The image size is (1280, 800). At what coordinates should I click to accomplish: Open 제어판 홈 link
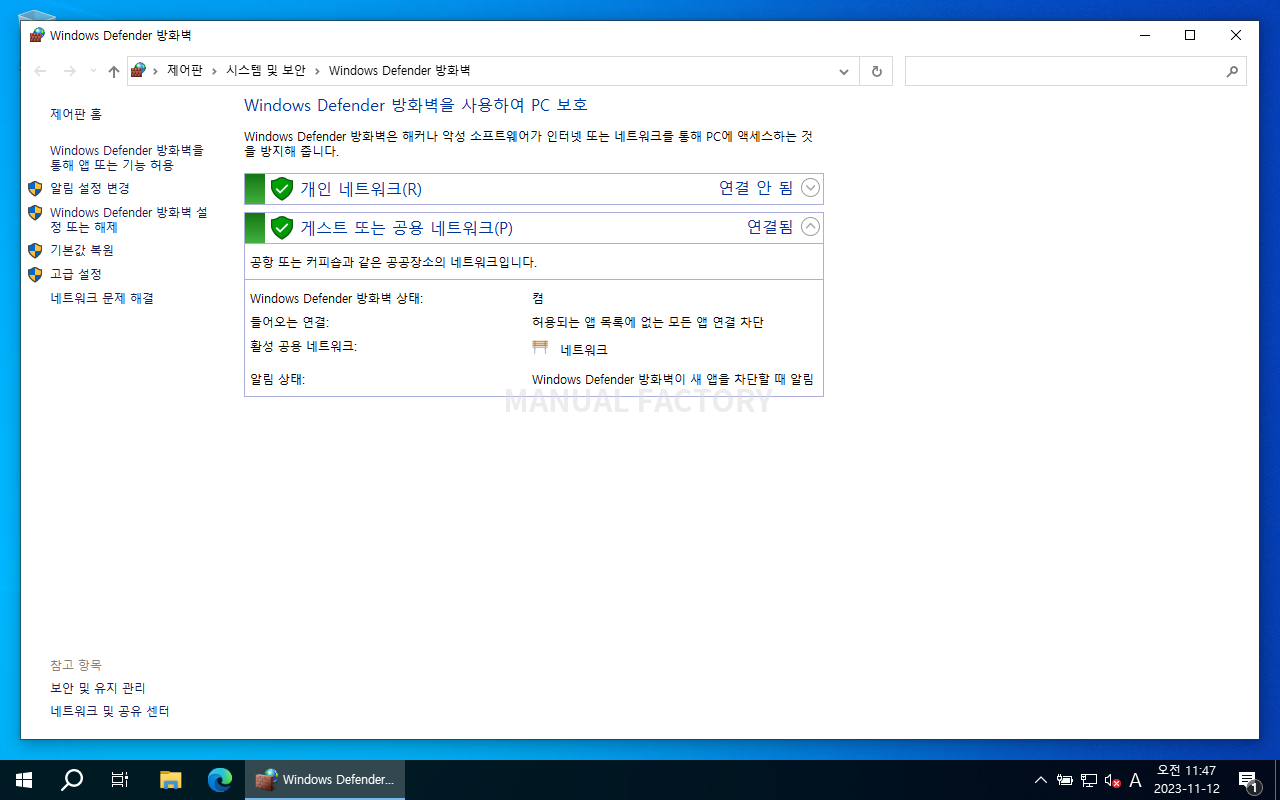coord(76,115)
